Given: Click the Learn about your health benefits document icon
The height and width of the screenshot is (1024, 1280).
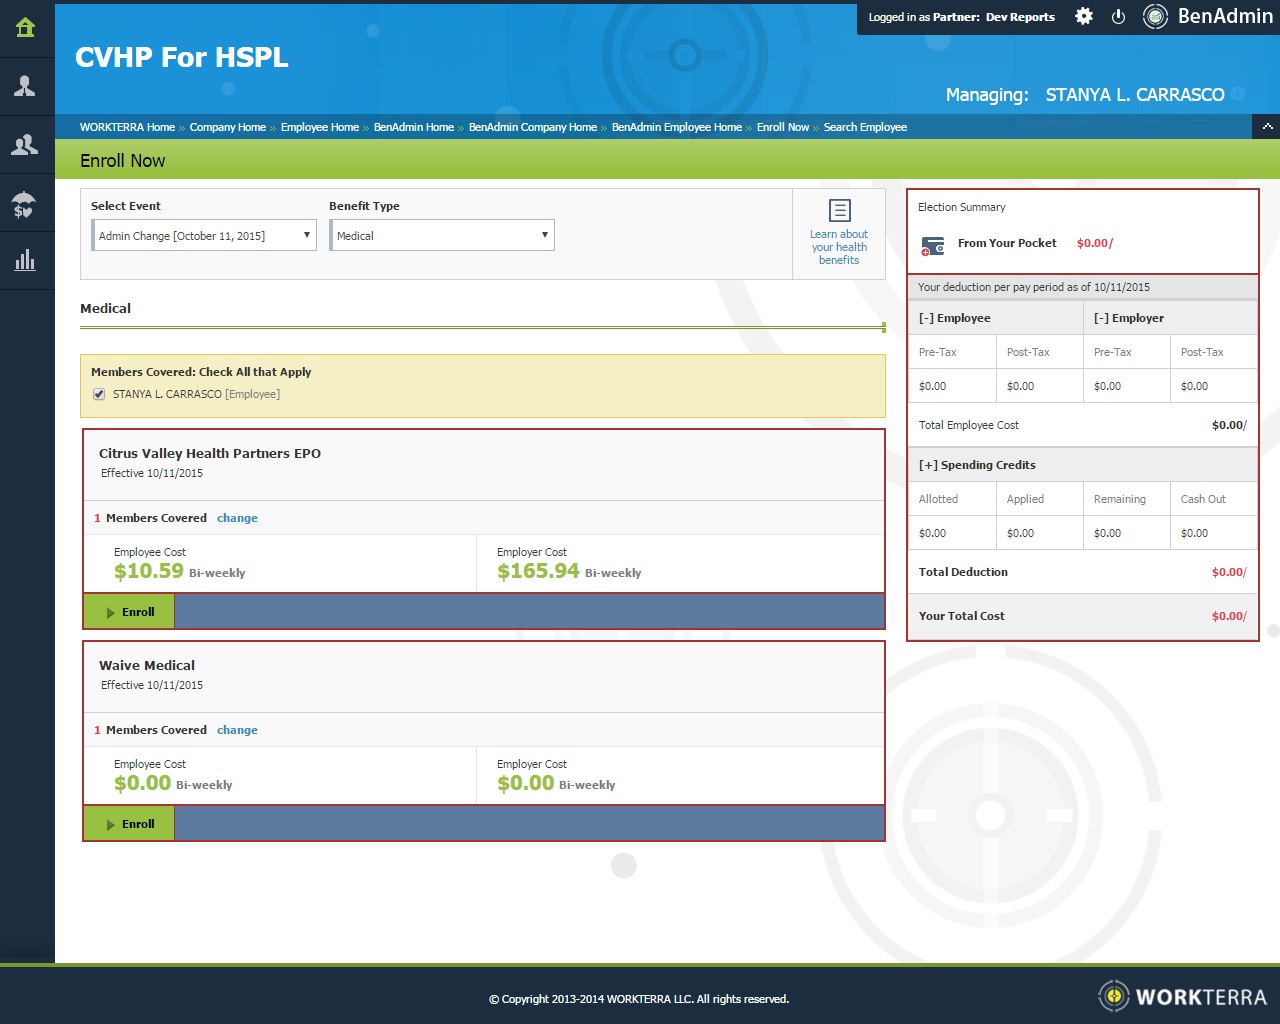Looking at the screenshot, I should 840,211.
